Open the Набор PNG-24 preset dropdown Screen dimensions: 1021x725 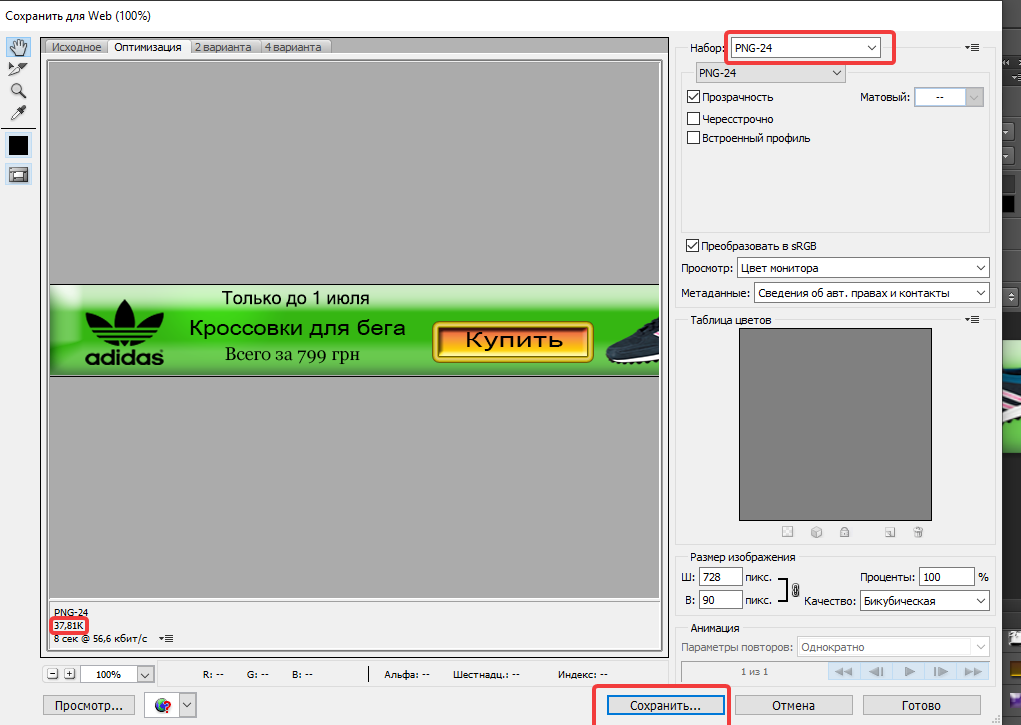805,48
